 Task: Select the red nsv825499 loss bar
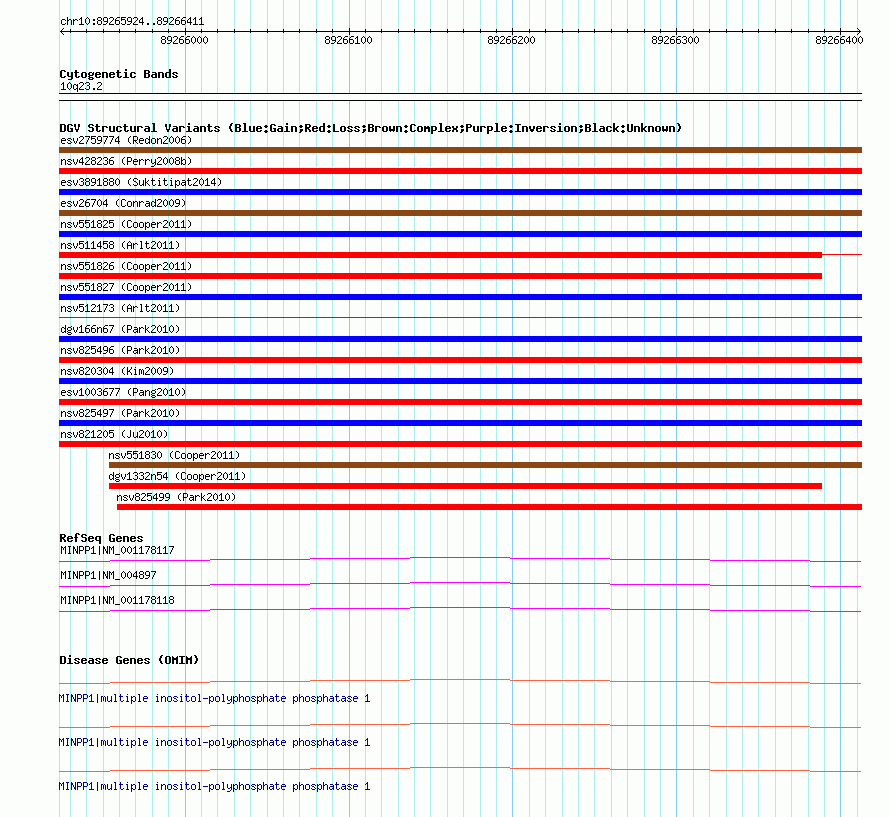pos(489,507)
